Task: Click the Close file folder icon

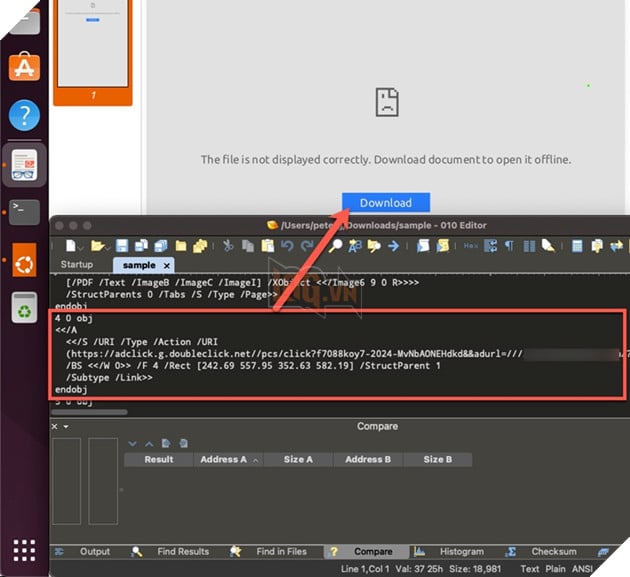Action: coord(181,246)
